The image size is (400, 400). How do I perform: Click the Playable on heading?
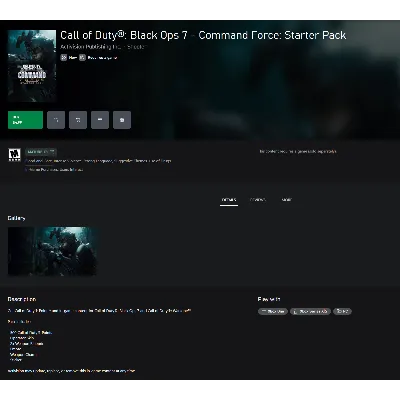coord(269,299)
